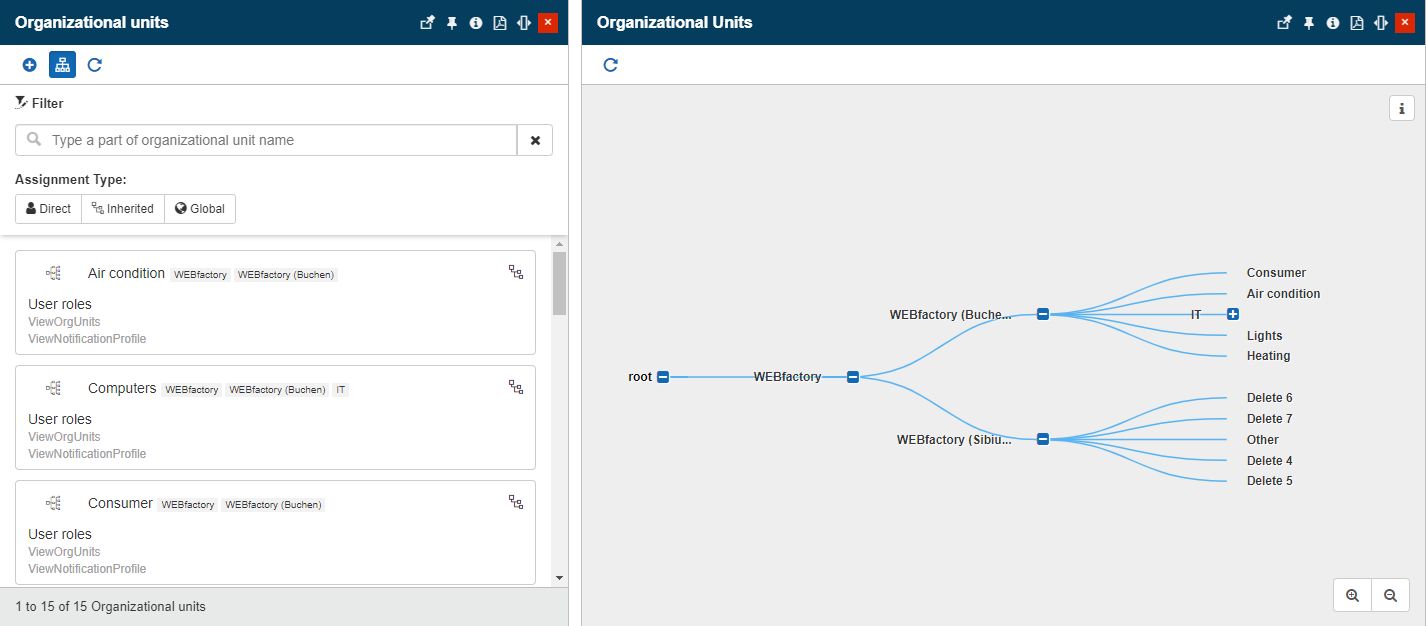The image size is (1426, 626).
Task: Collapse the WEBfactory tree node
Action: 853,377
